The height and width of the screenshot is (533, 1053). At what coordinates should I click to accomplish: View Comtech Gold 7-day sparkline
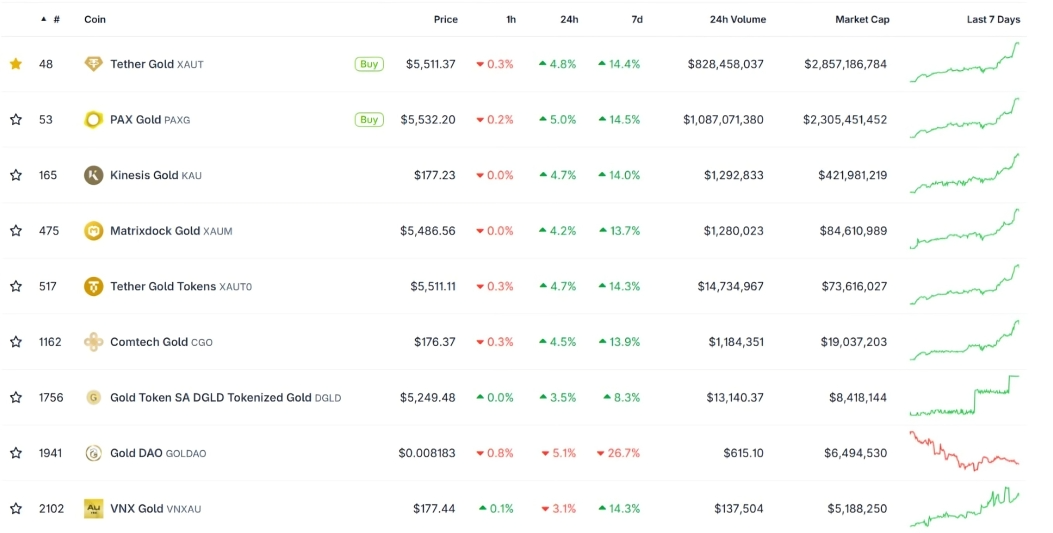pos(965,340)
